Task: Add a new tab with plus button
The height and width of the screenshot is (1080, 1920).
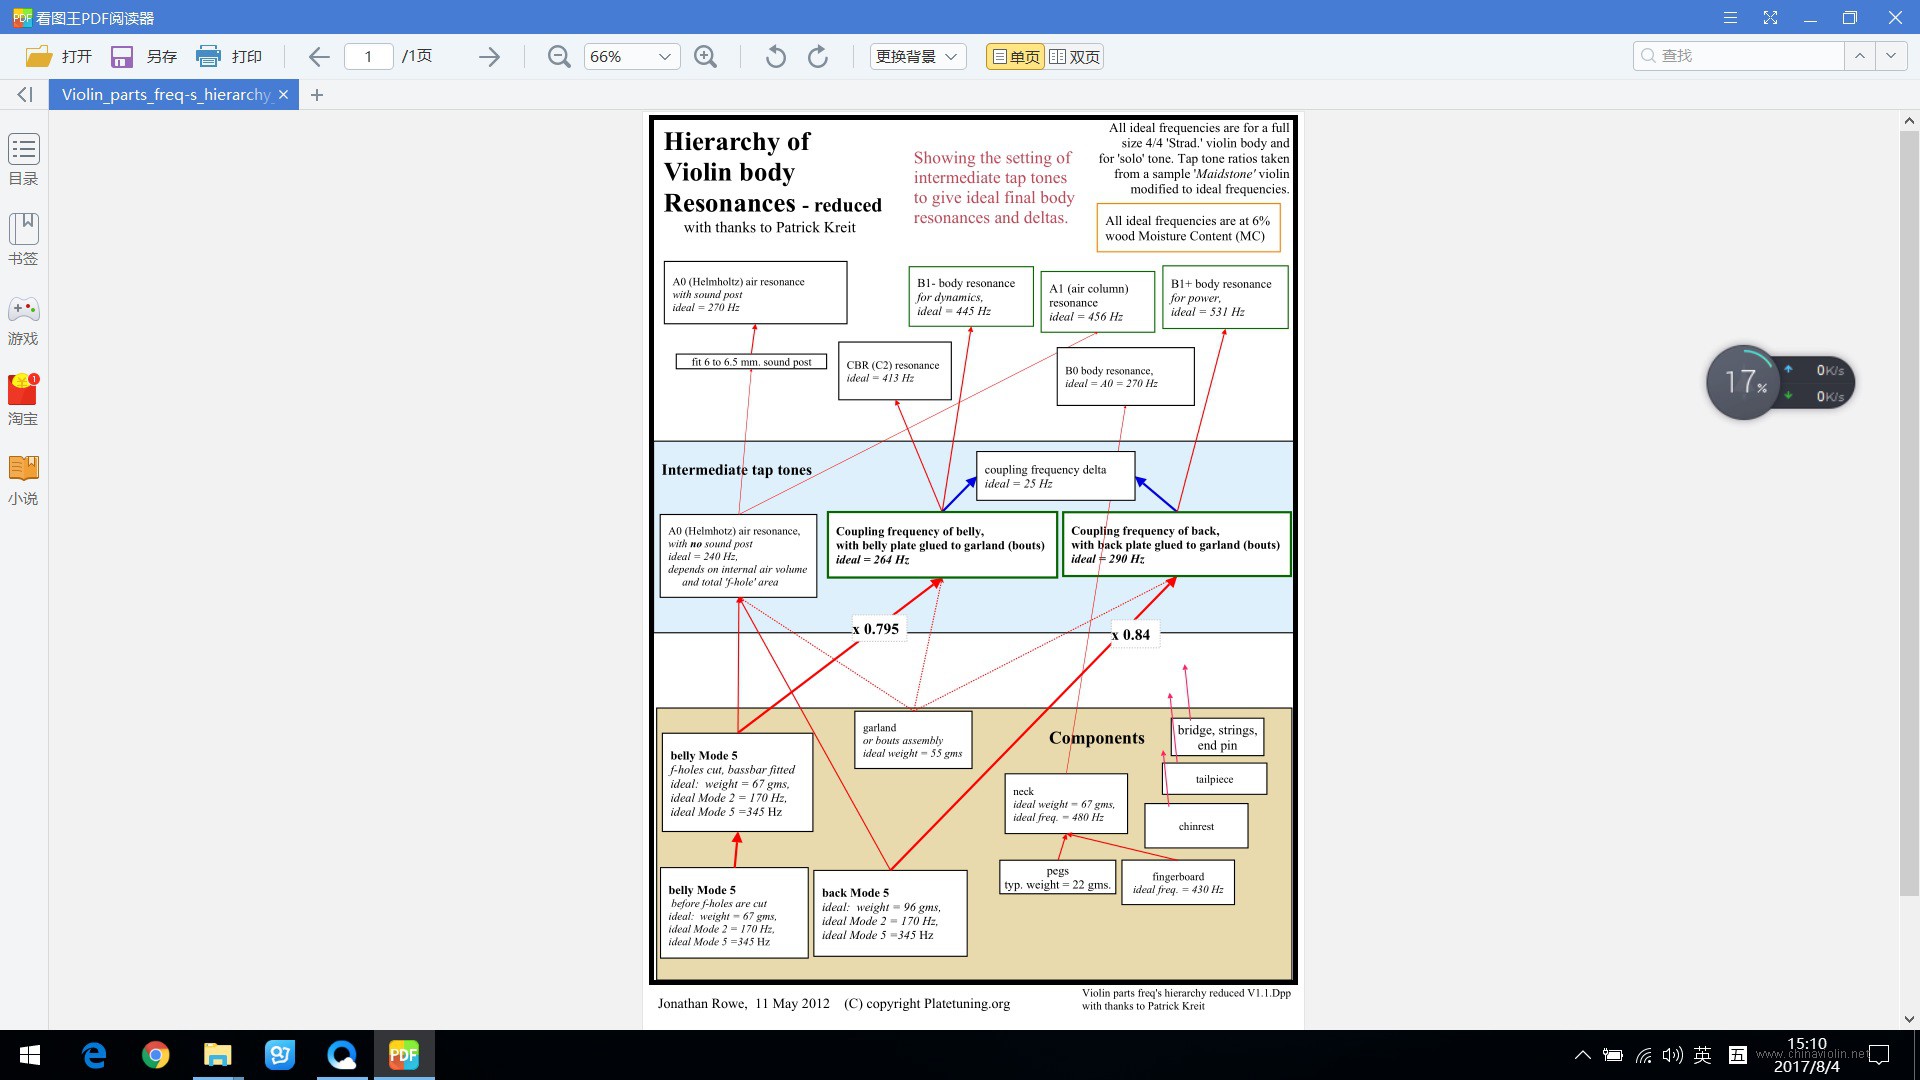Action: [x=317, y=95]
